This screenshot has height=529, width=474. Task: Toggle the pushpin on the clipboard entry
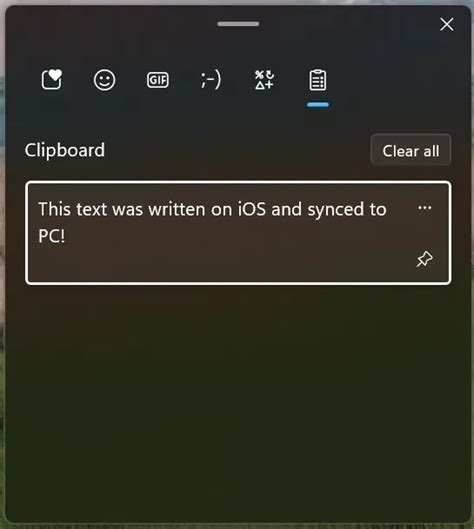(424, 259)
